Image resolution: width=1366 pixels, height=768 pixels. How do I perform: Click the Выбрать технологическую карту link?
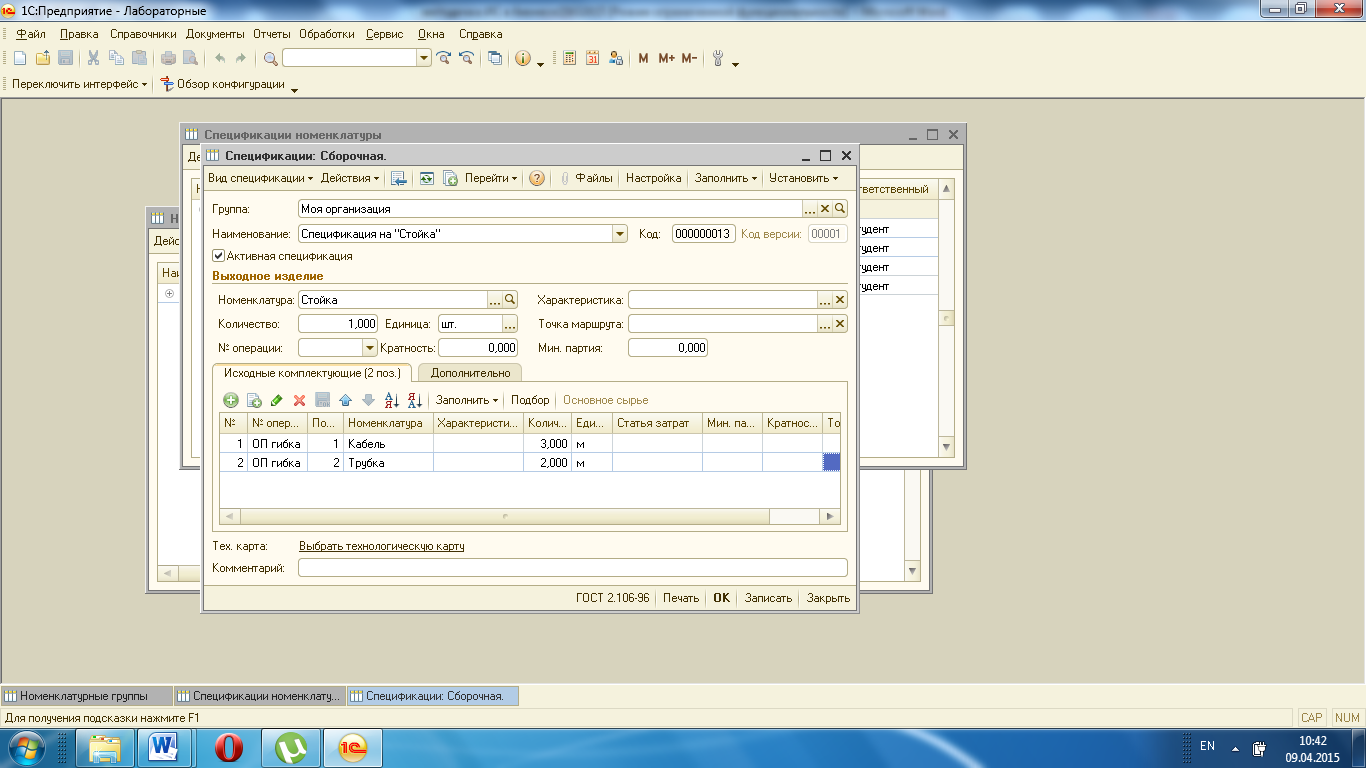coord(382,546)
